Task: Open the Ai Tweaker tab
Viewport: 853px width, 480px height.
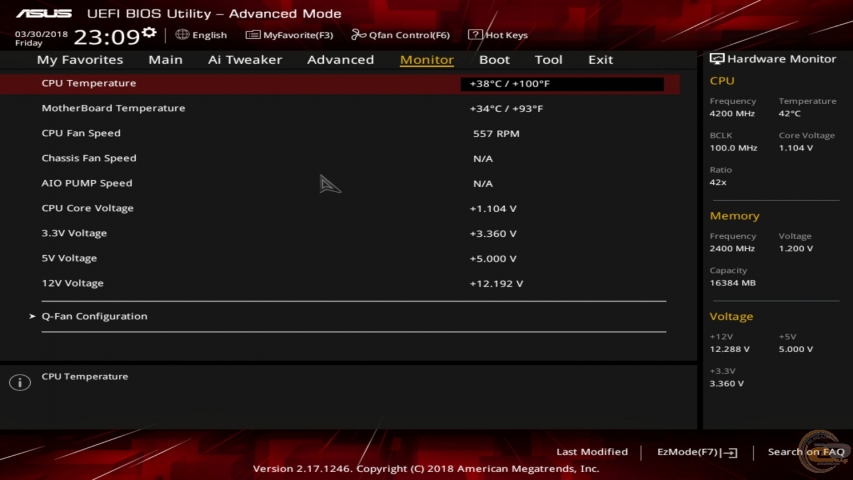Action: click(x=245, y=60)
